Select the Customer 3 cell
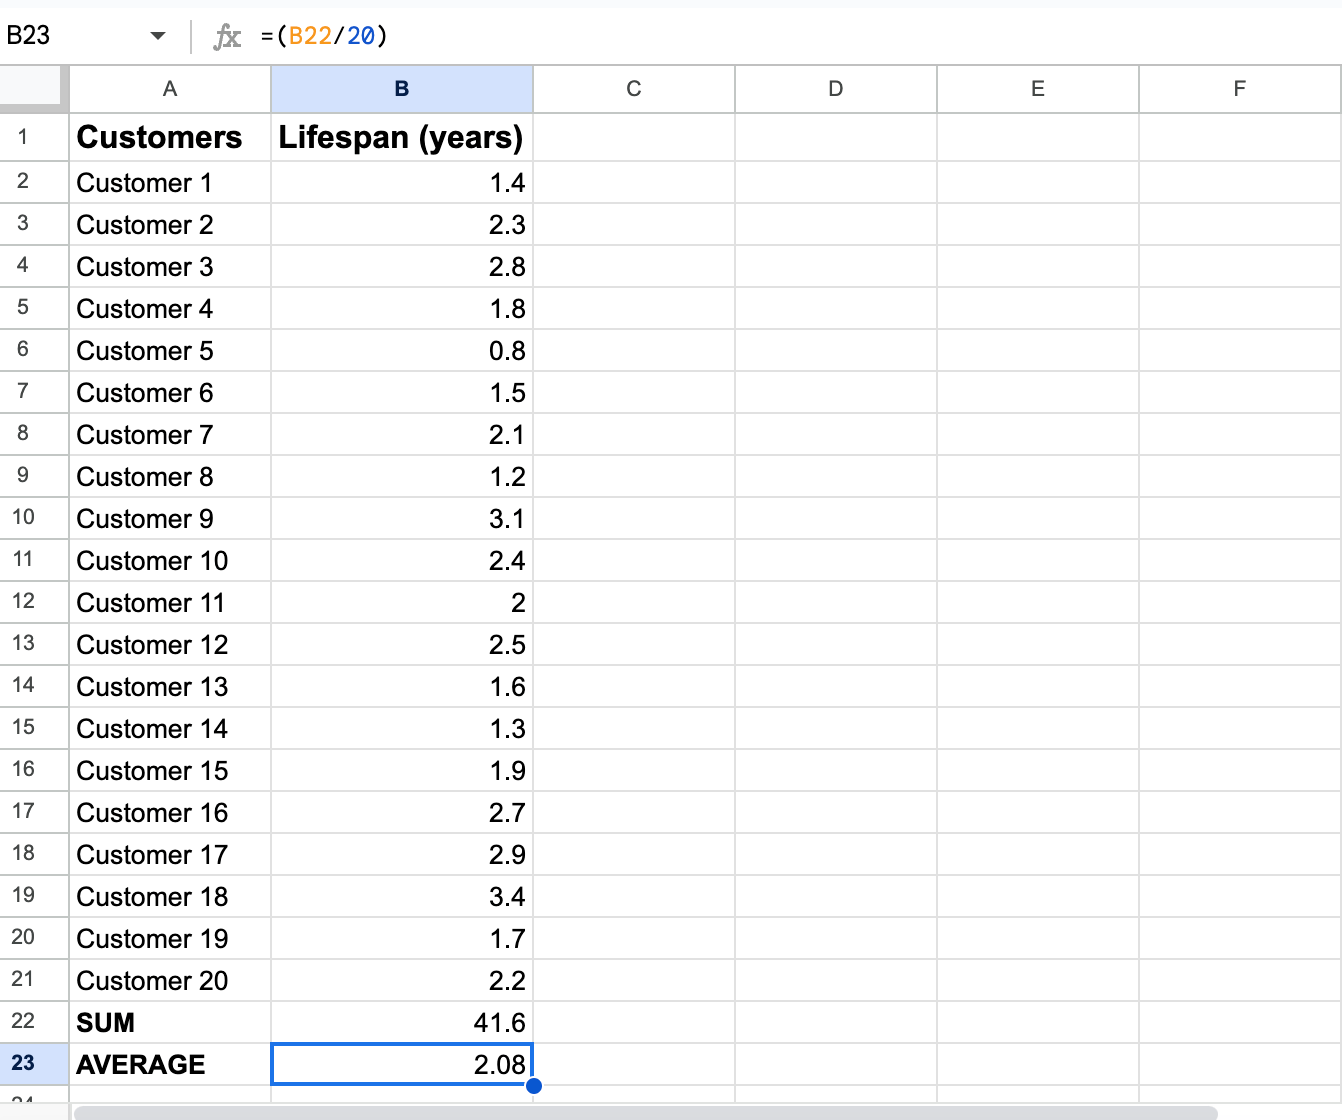Viewport: 1342px width, 1120px height. [170, 267]
